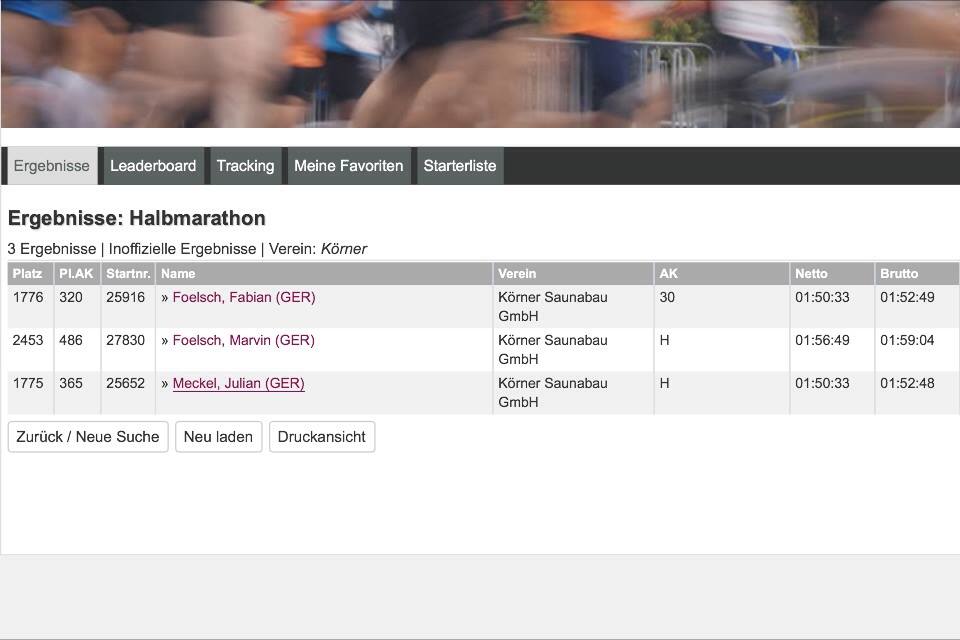Go to Meine Favoriten tab
This screenshot has width=960, height=640.
click(349, 166)
